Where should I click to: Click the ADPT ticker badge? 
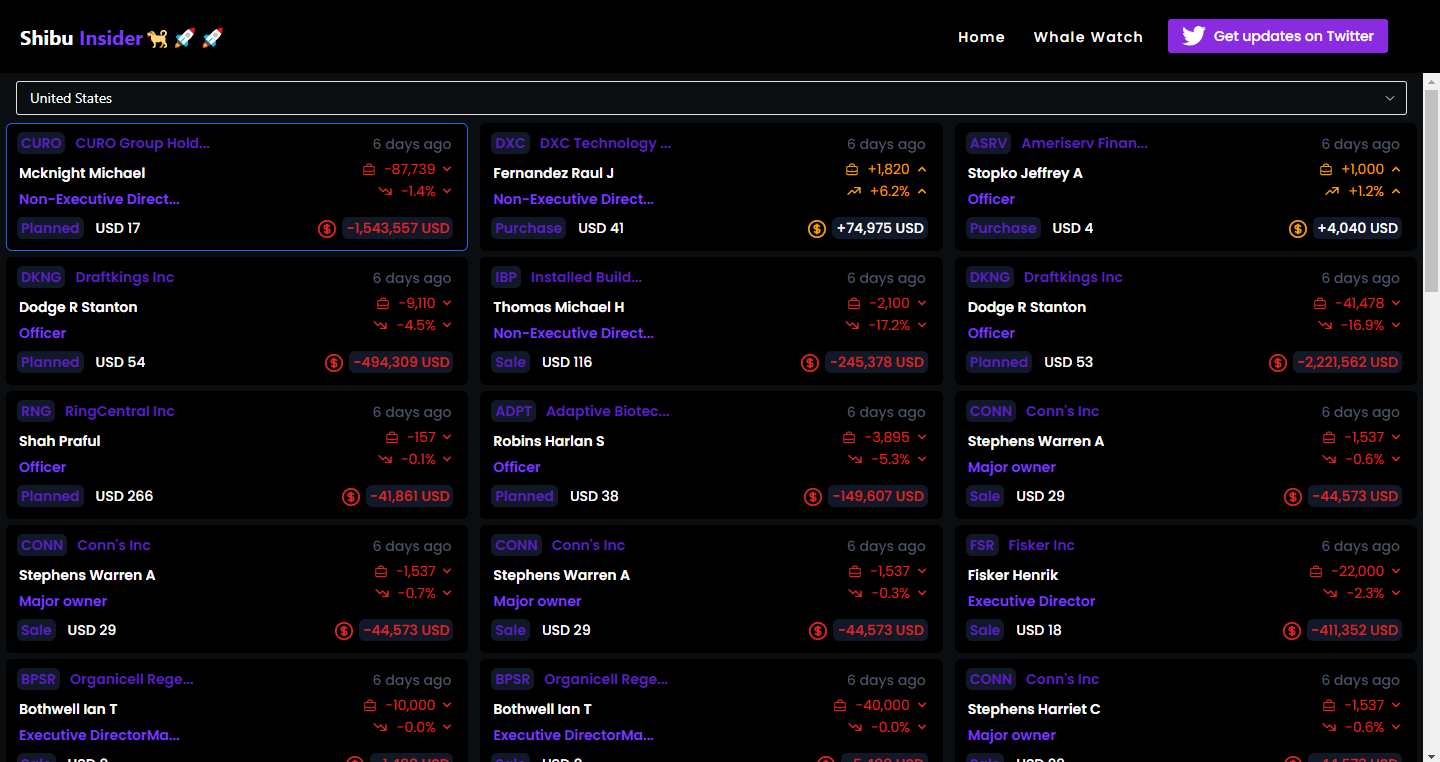[x=514, y=411]
